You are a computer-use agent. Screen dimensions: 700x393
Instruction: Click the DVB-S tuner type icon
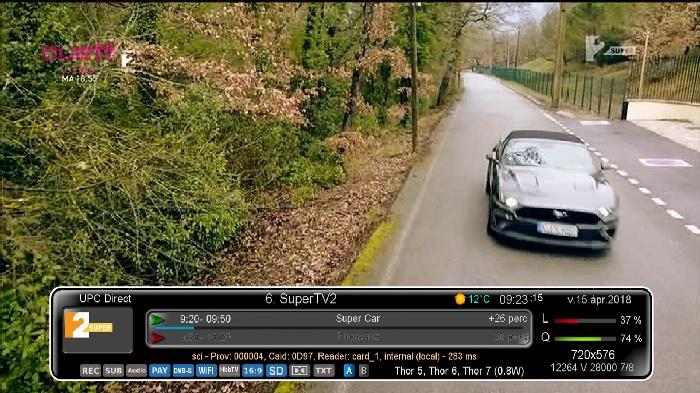pyautogui.click(x=183, y=371)
